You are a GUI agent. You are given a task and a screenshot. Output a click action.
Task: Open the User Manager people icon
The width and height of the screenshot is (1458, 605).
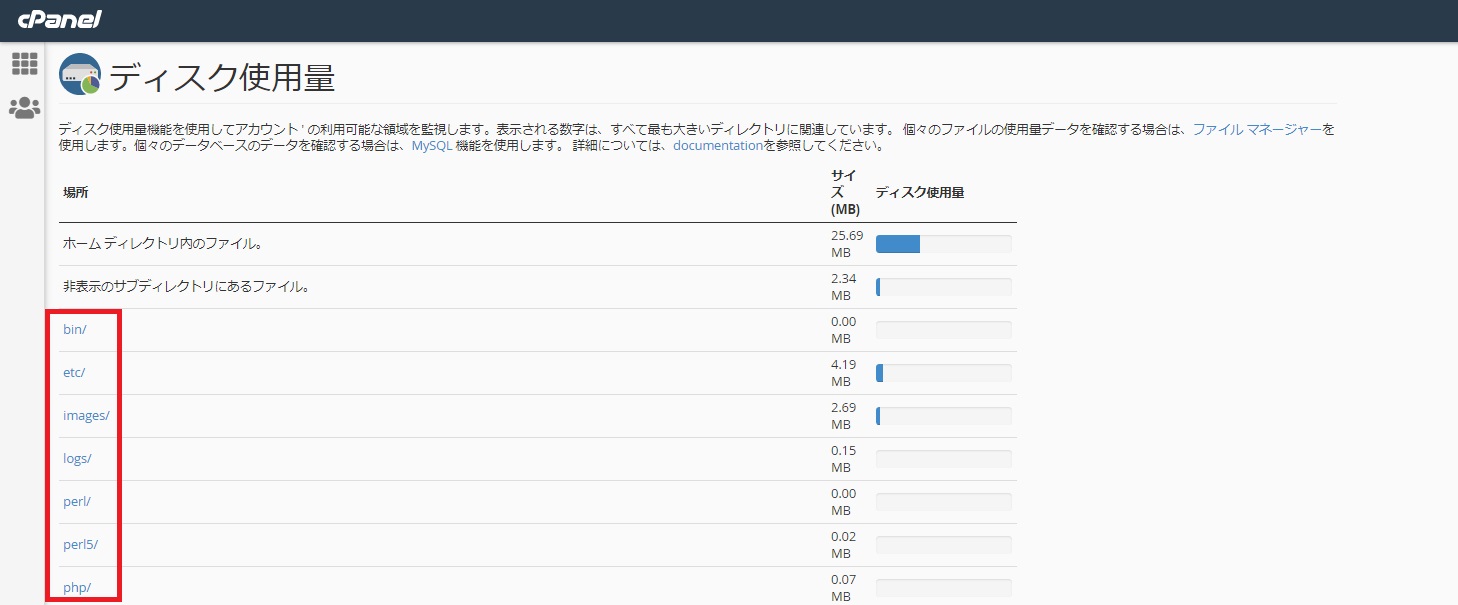24,108
